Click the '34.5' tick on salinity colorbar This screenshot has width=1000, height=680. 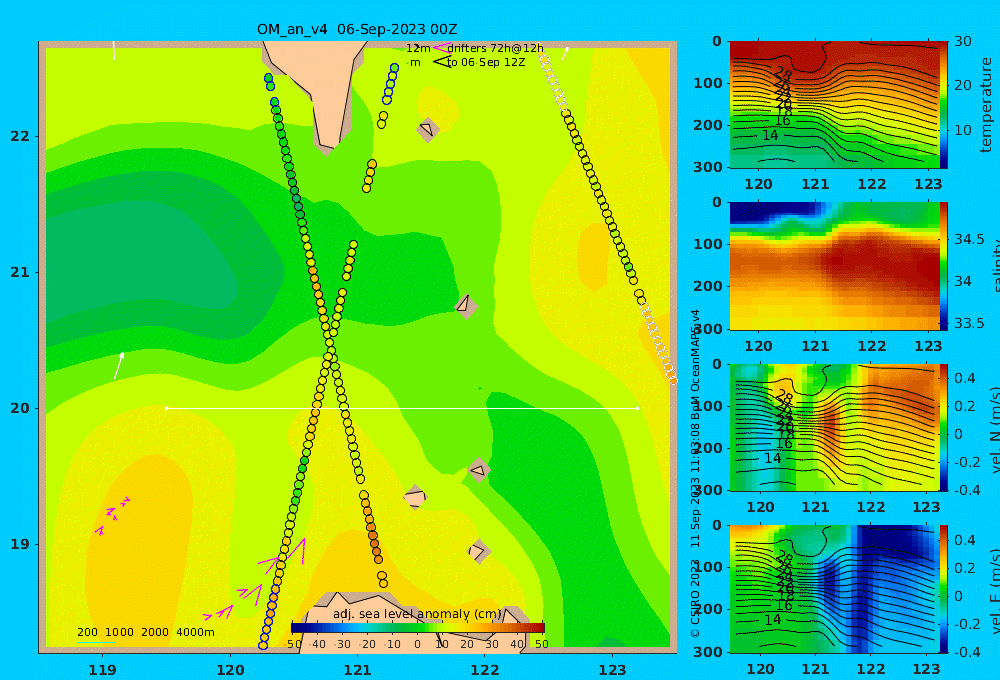point(969,240)
